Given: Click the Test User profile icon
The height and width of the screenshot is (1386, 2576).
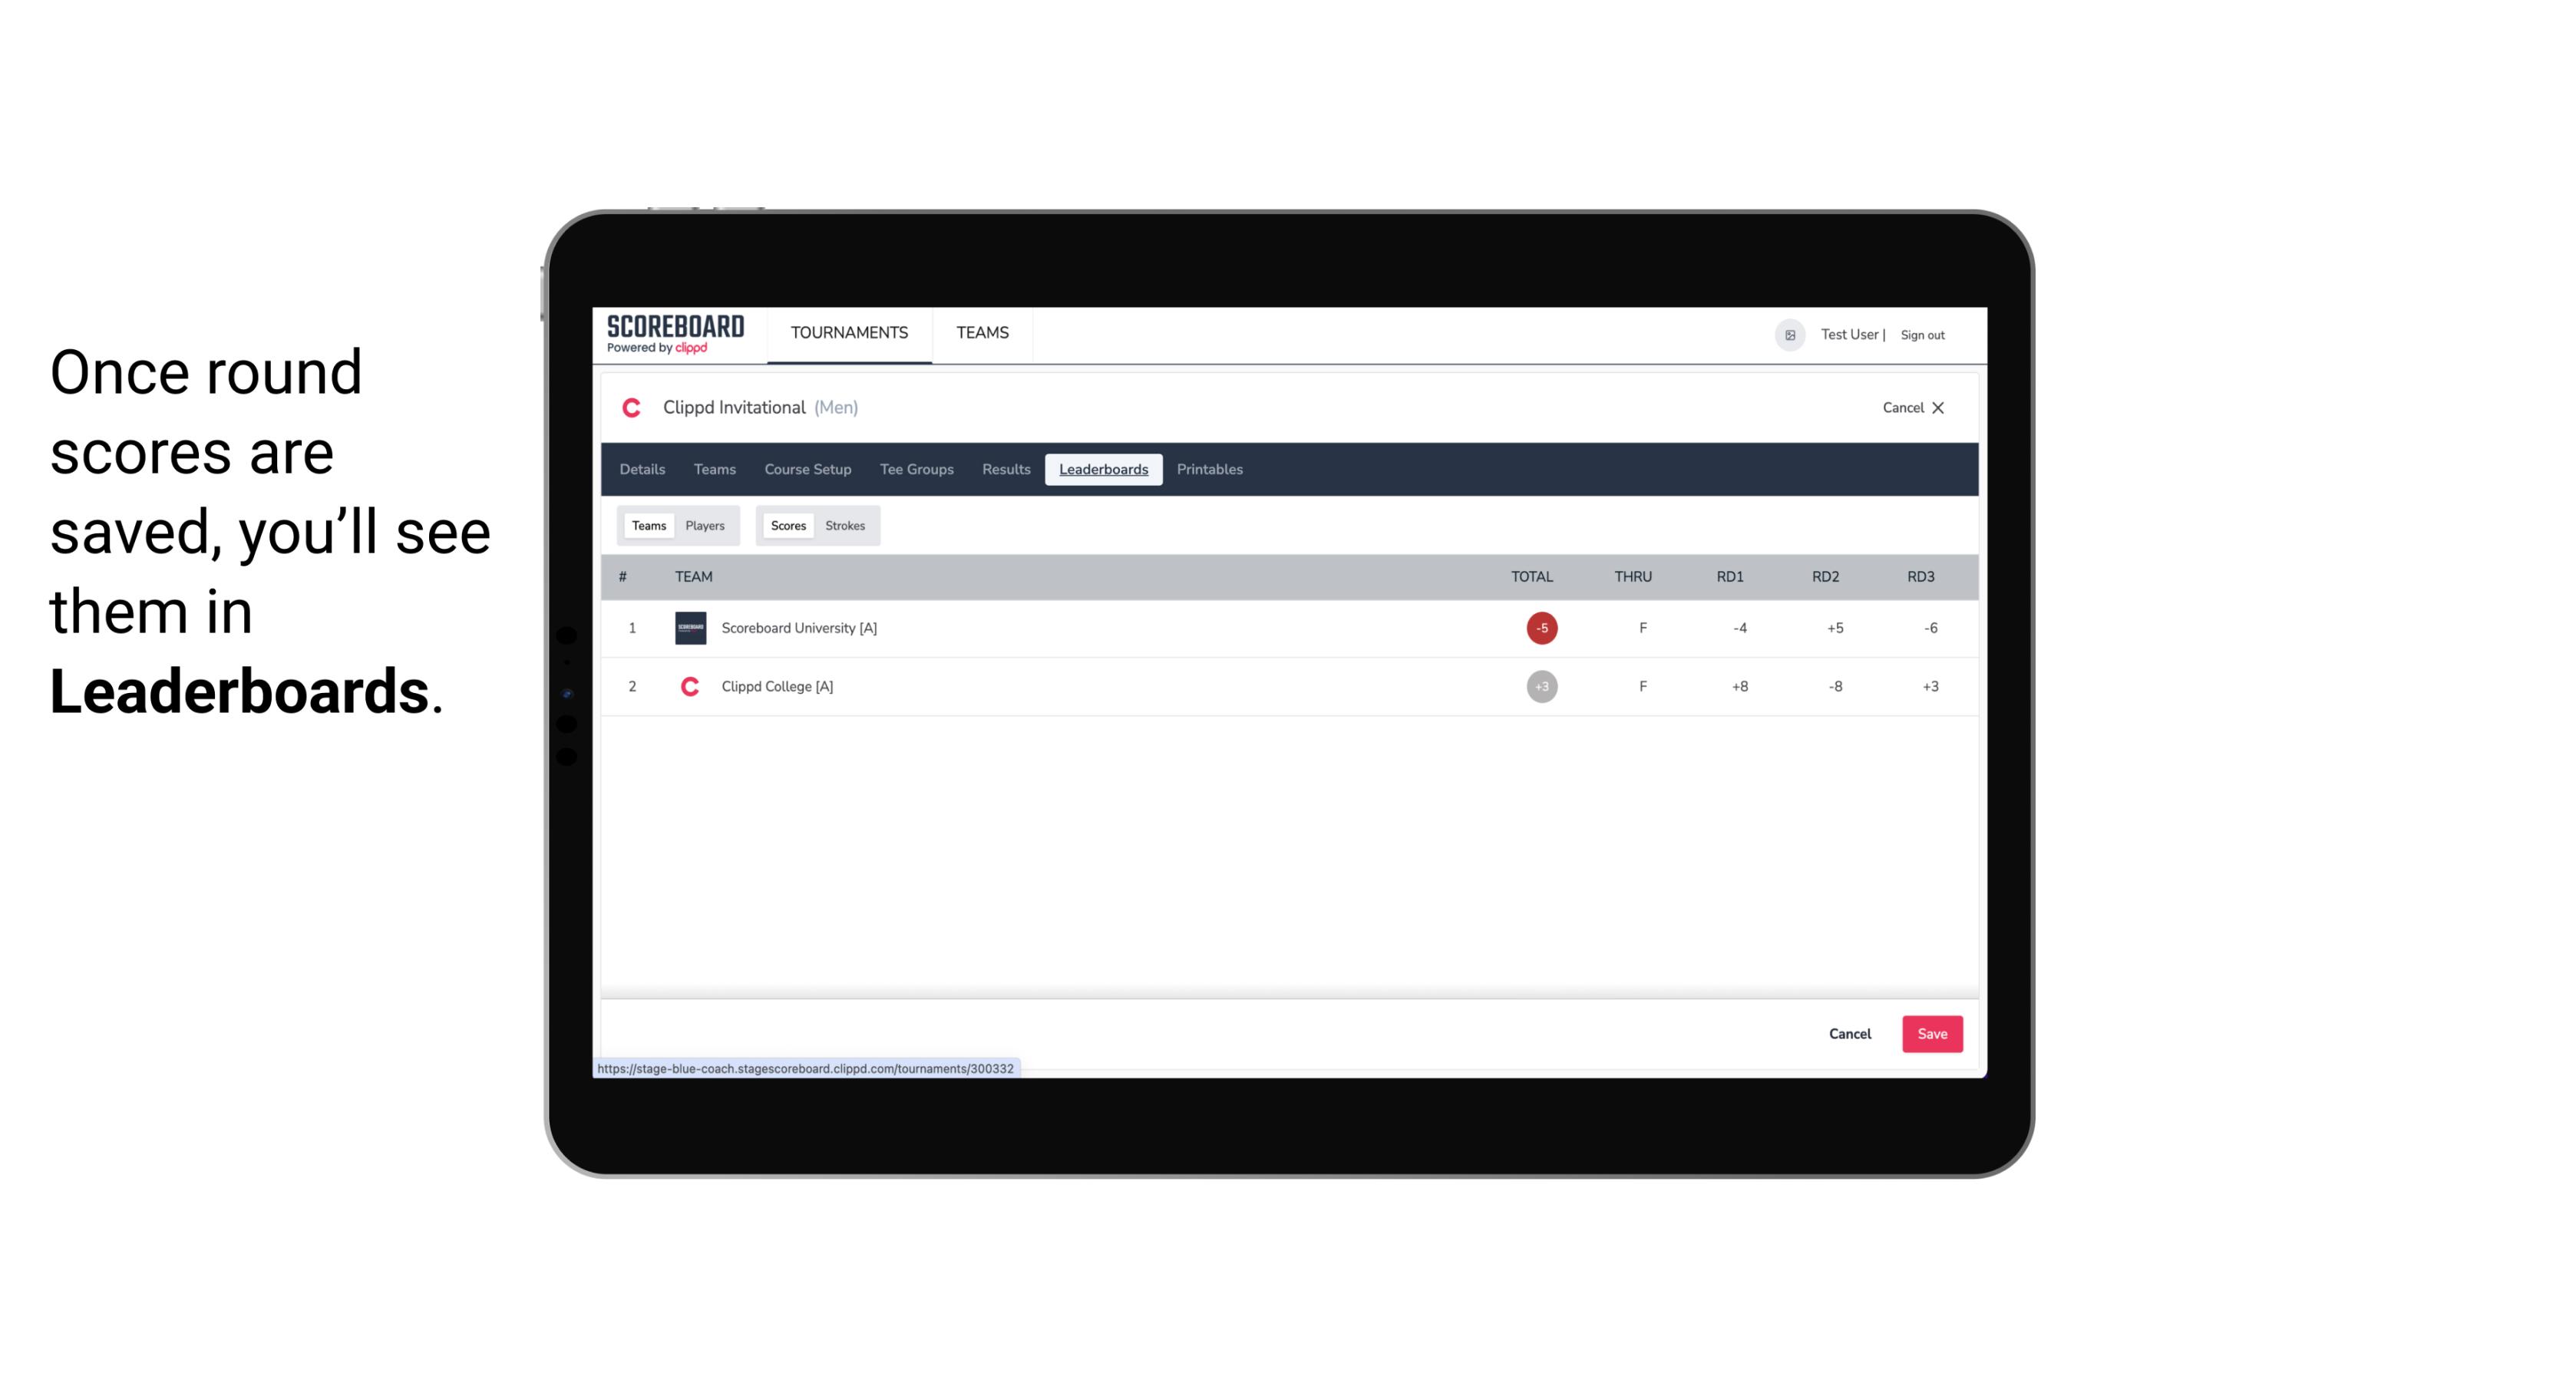Looking at the screenshot, I should (x=1789, y=333).
